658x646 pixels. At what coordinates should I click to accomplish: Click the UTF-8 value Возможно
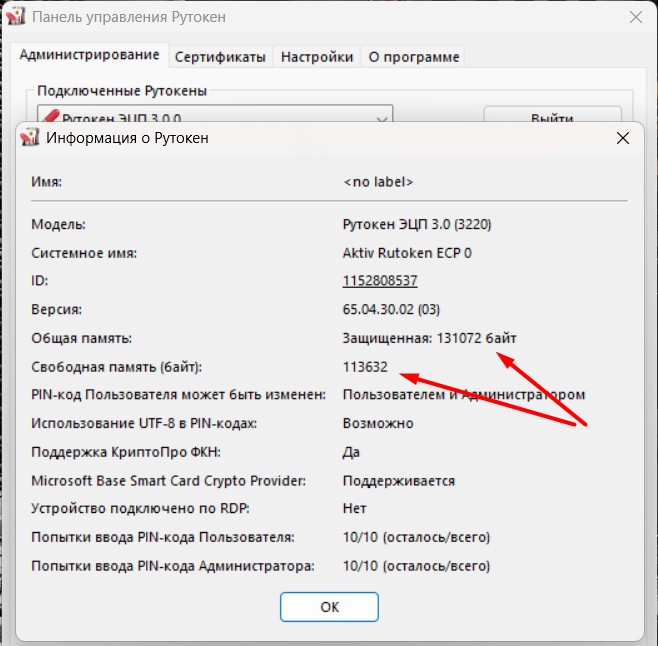[x=378, y=423]
